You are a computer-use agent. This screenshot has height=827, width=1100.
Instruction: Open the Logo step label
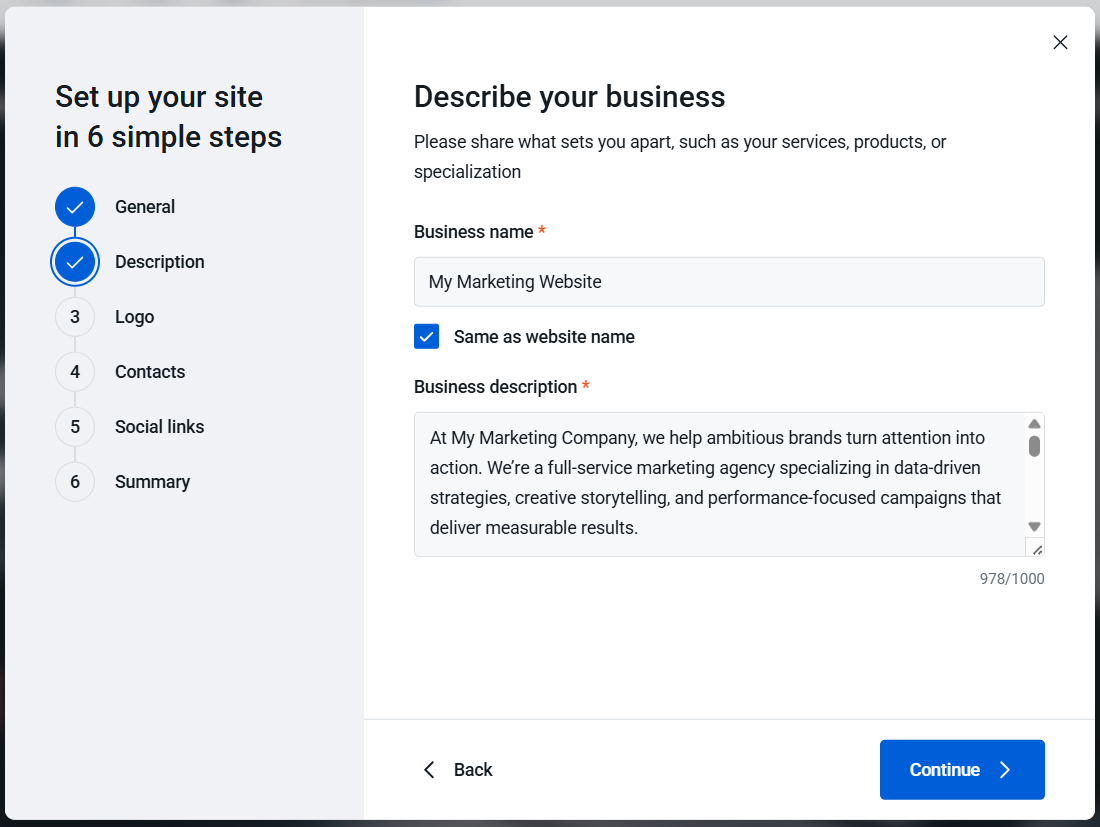(134, 317)
